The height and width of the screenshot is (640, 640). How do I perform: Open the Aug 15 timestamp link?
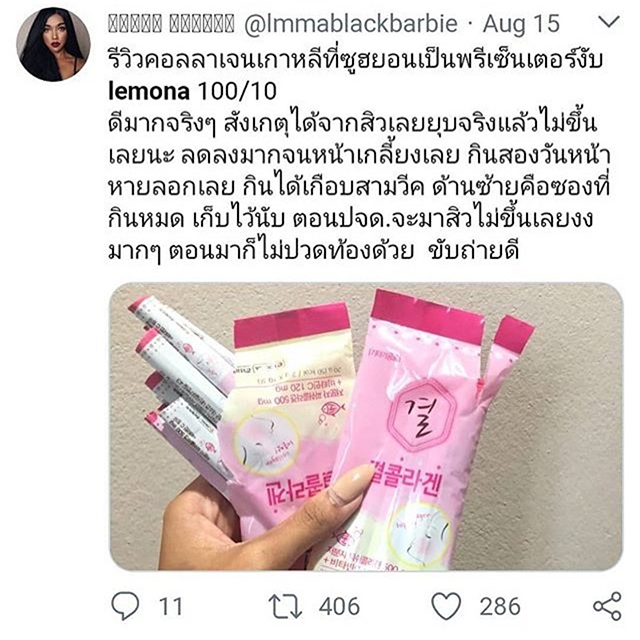[x=521, y=24]
